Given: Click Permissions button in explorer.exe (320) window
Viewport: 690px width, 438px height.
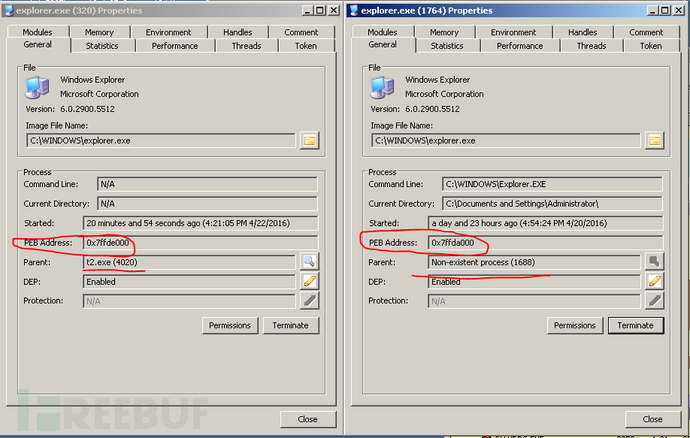Looking at the screenshot, I should tap(230, 325).
